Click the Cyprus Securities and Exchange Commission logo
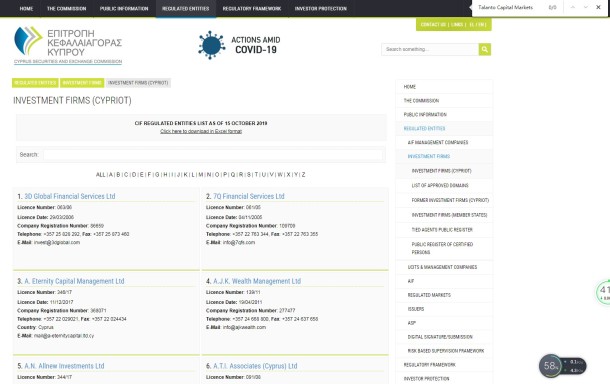This screenshot has width=610, height=384. (x=68, y=45)
